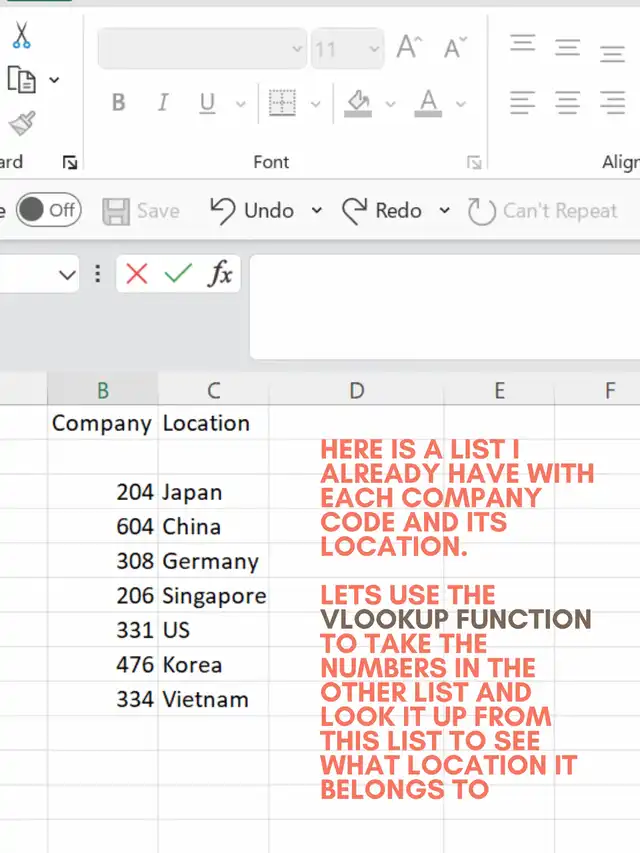Toggle Italic formatting
The image size is (640, 853).
tap(163, 102)
